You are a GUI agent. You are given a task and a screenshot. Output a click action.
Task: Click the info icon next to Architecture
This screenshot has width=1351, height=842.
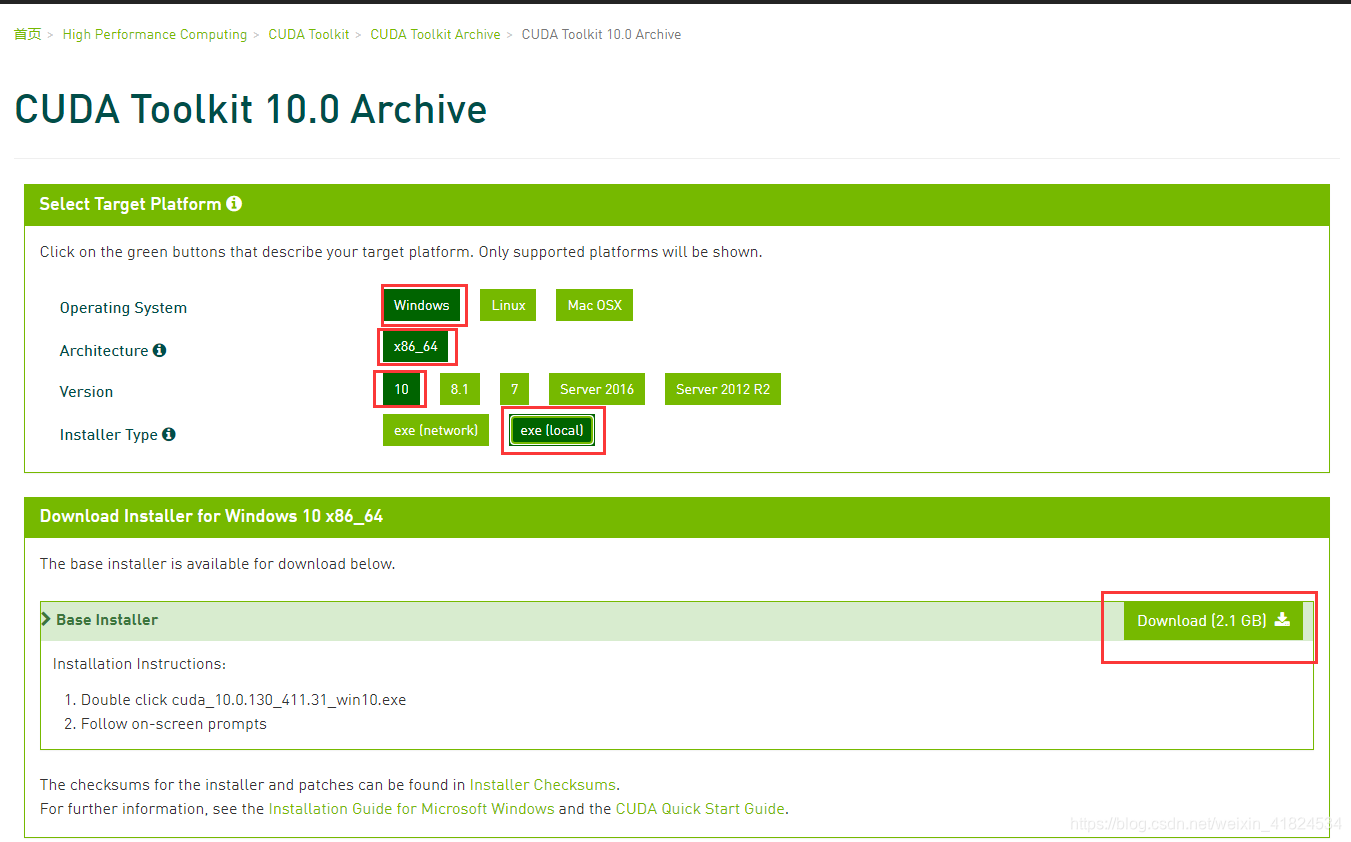pos(160,350)
